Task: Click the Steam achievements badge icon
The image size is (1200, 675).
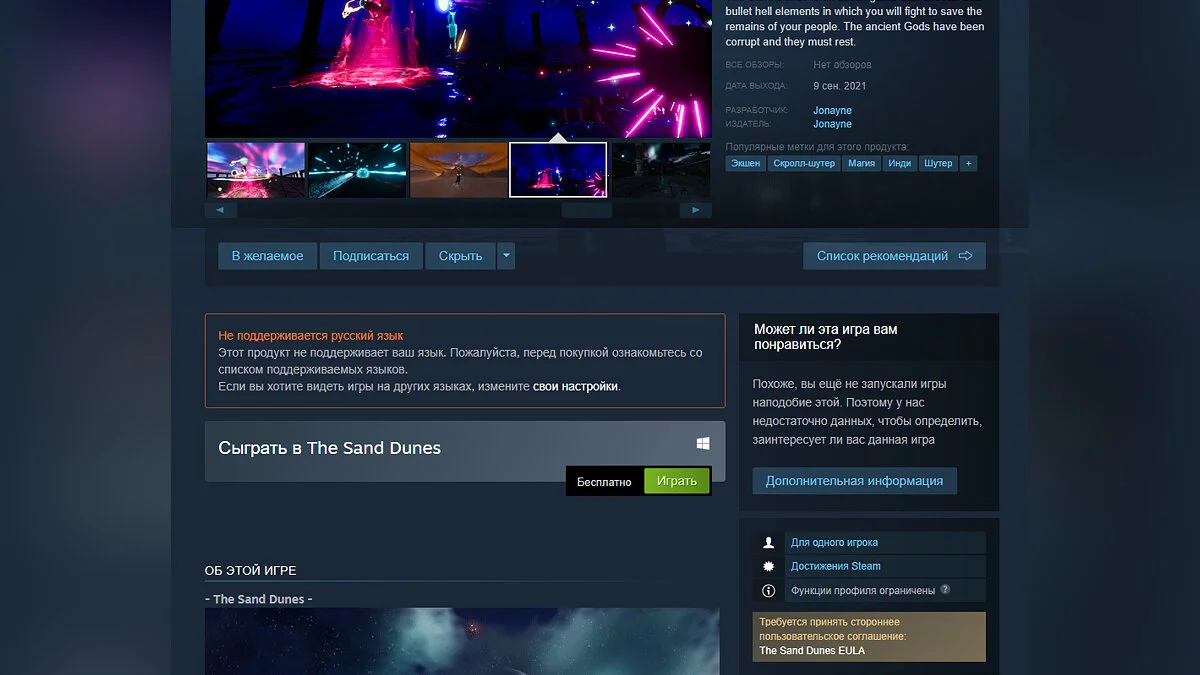Action: coord(768,566)
